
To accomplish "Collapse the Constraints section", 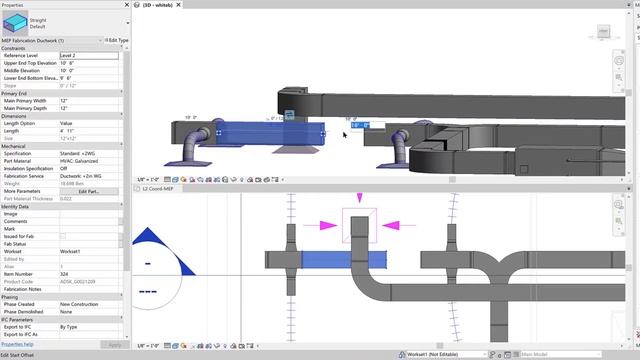I will click(121, 48).
